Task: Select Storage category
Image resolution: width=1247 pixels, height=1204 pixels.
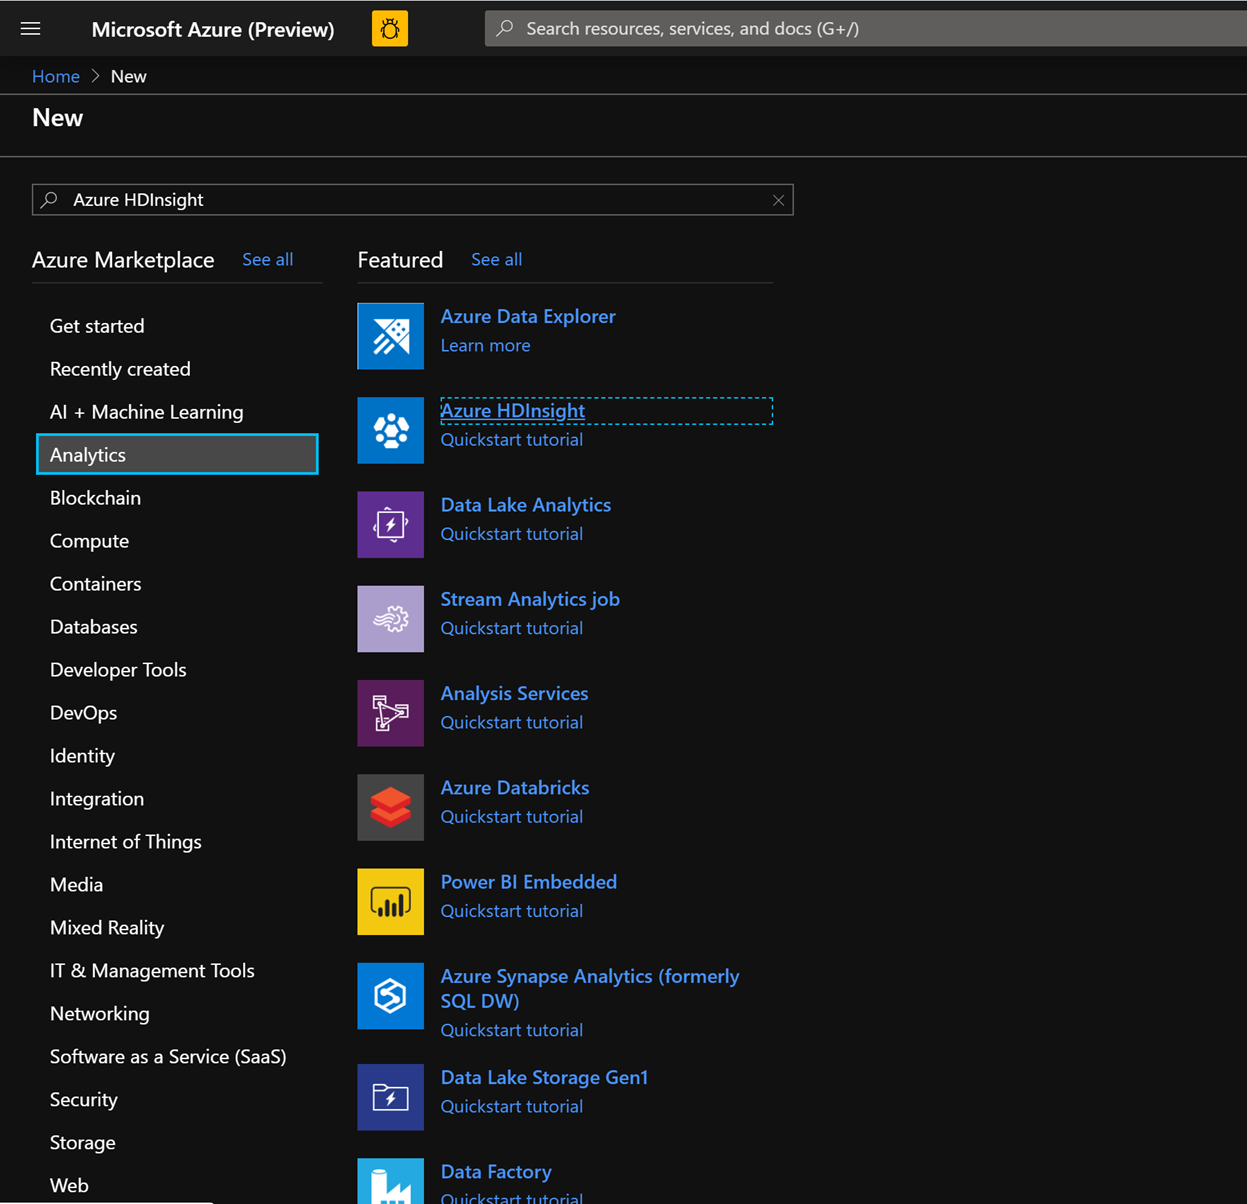Action: coord(83,1143)
